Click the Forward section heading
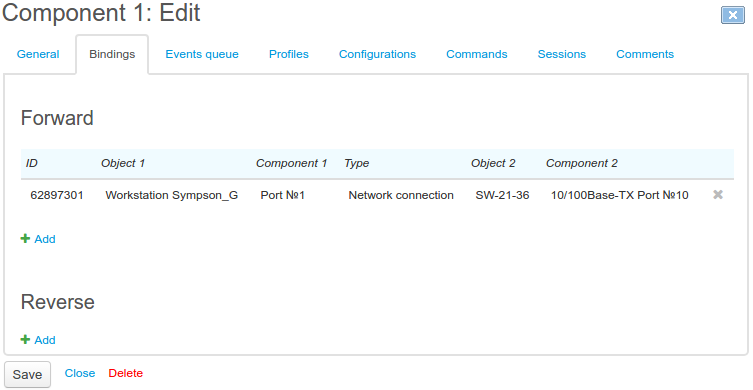753x390 pixels. click(x=57, y=118)
